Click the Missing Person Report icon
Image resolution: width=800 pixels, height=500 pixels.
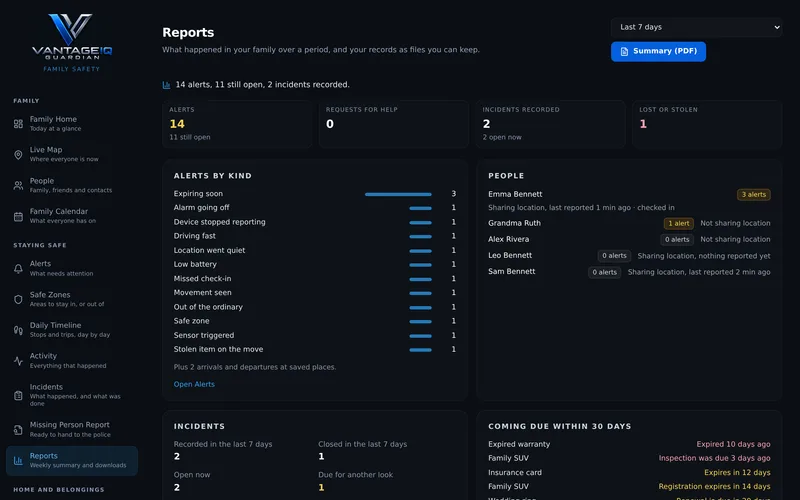coord(18,430)
